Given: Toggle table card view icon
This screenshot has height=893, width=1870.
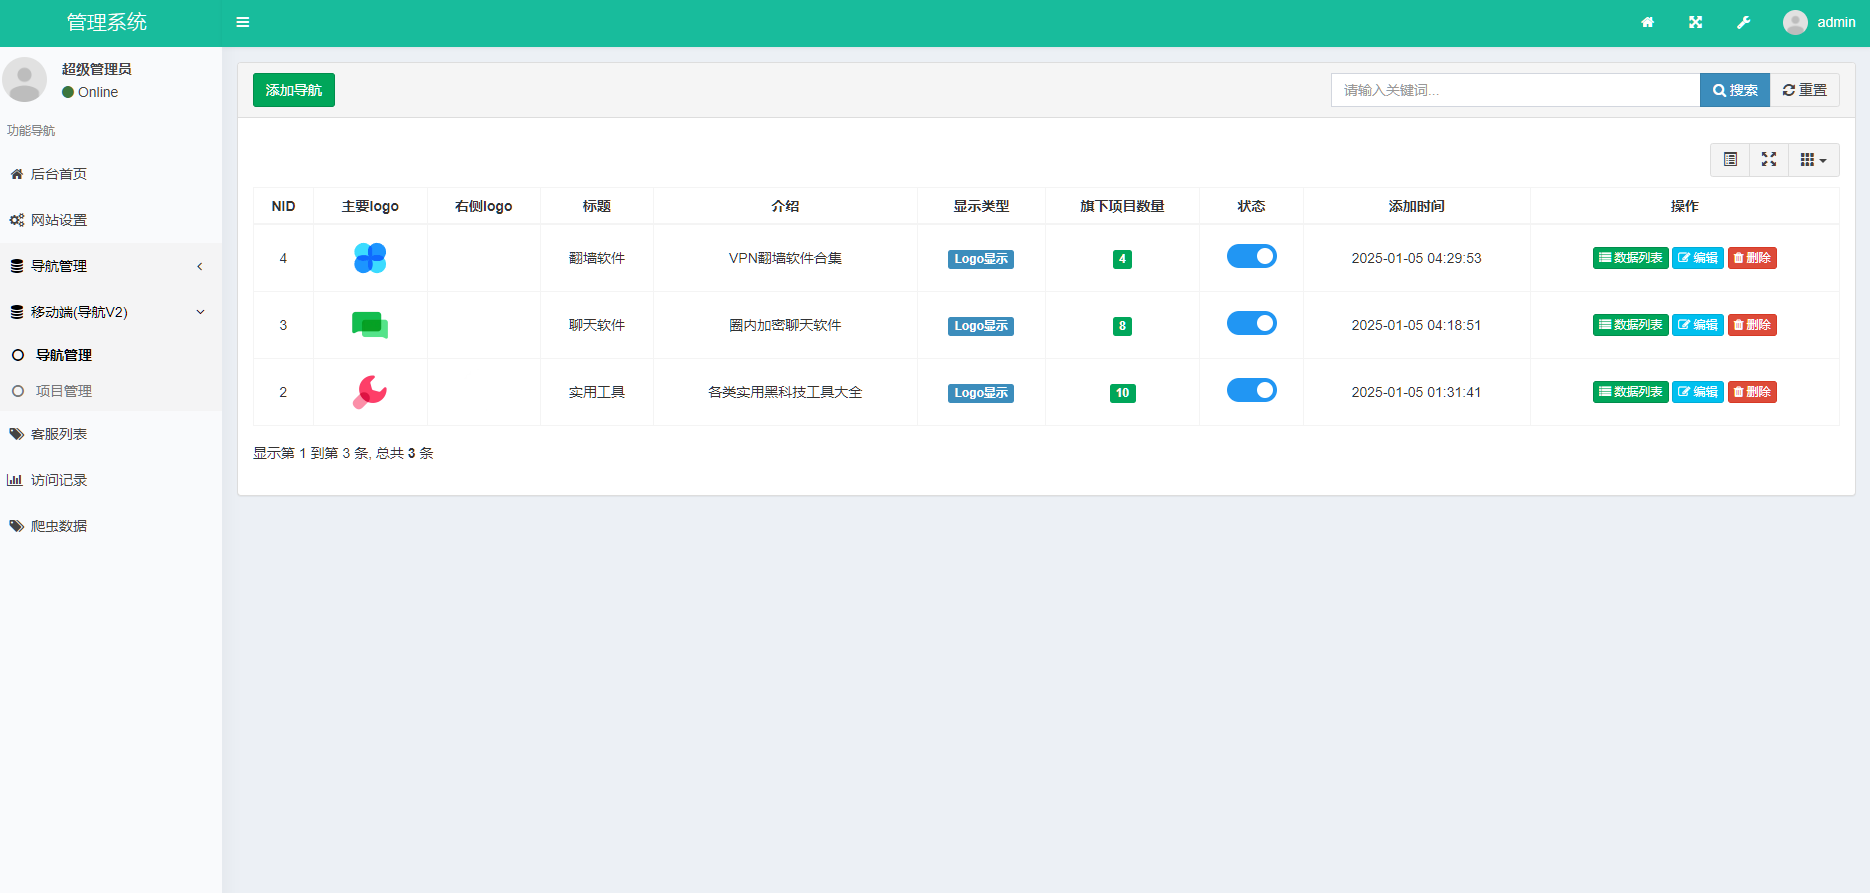Looking at the screenshot, I should [x=1730, y=160].
